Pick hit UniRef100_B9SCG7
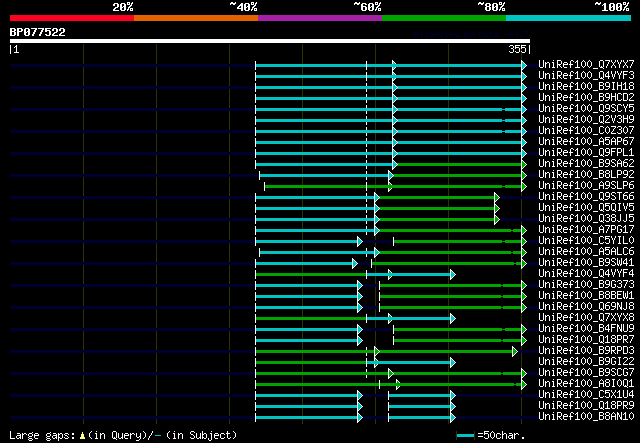640x443 pixels. [586, 373]
